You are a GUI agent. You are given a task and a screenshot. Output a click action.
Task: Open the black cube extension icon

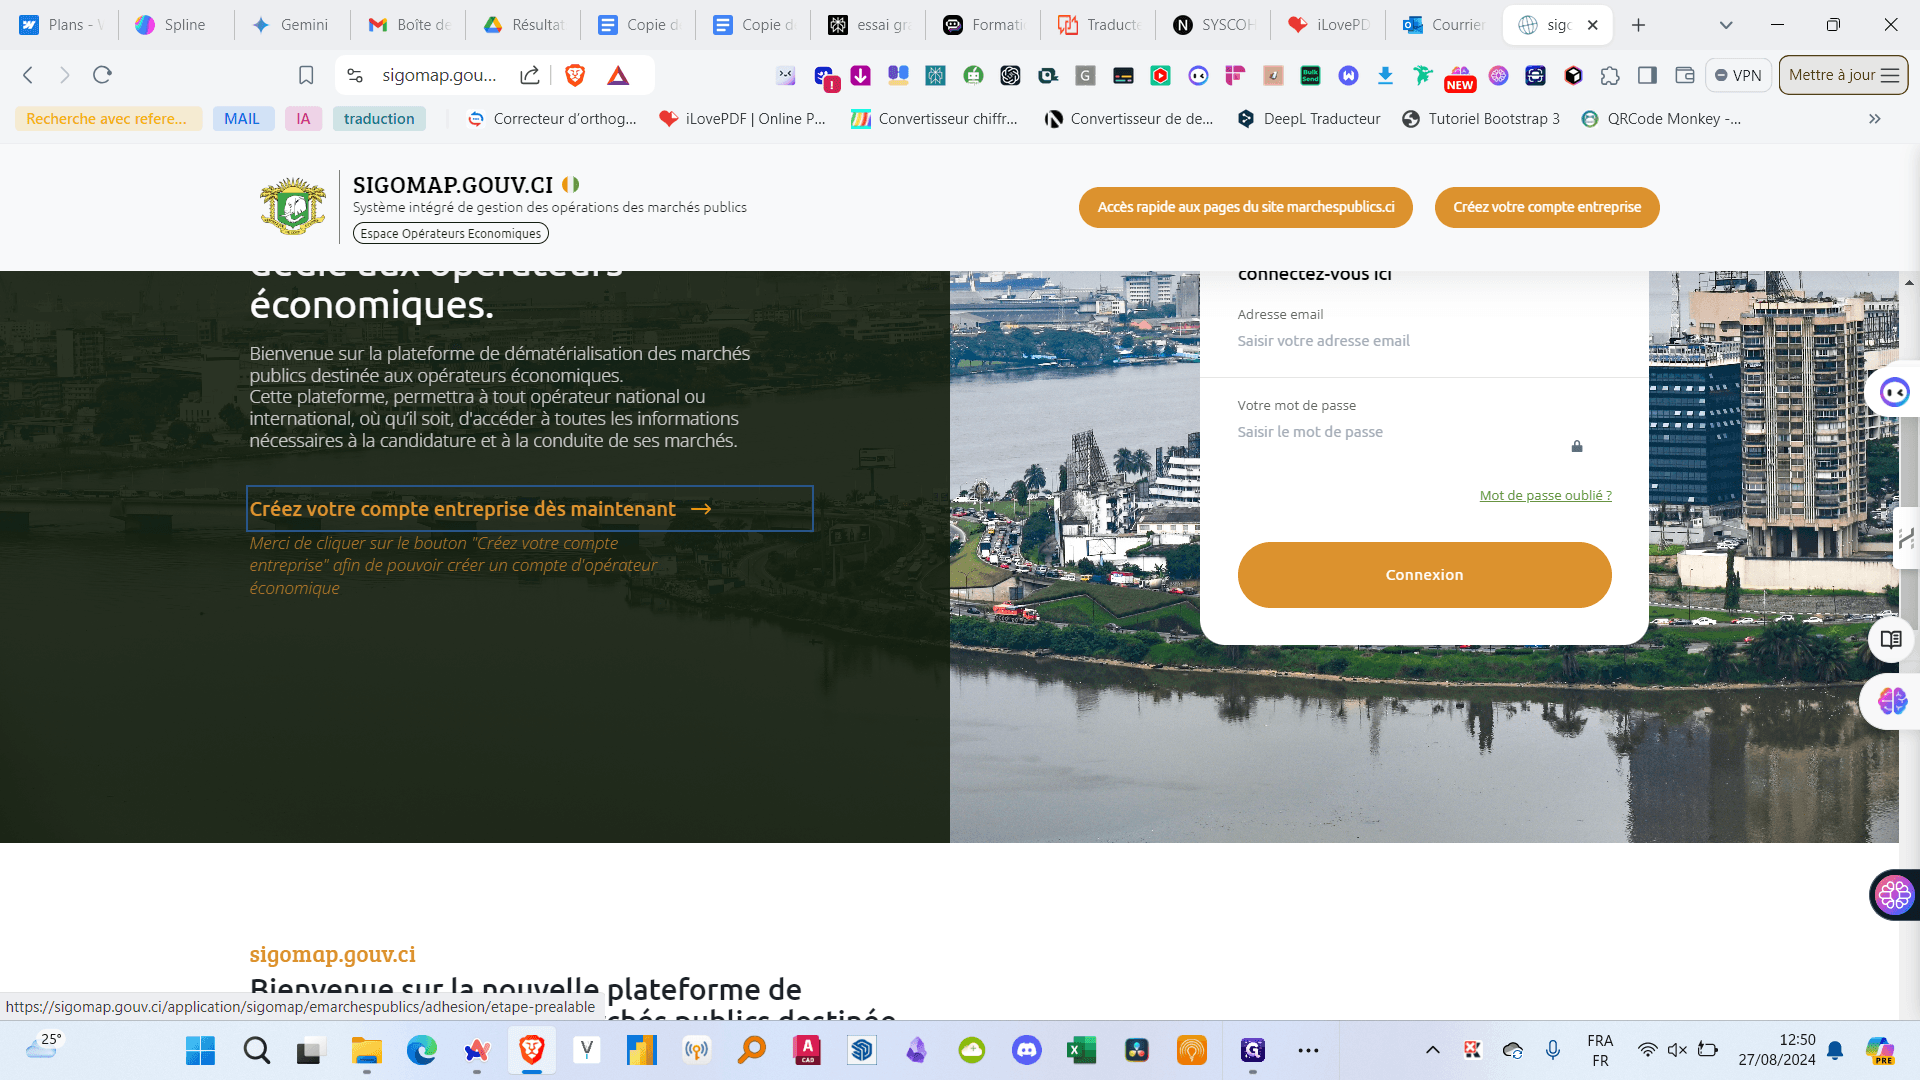click(1573, 75)
